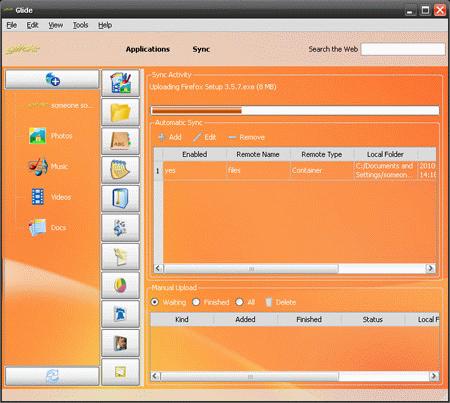This screenshot has width=450, height=403.
Task: Click the Search the Web field
Action: 403,49
